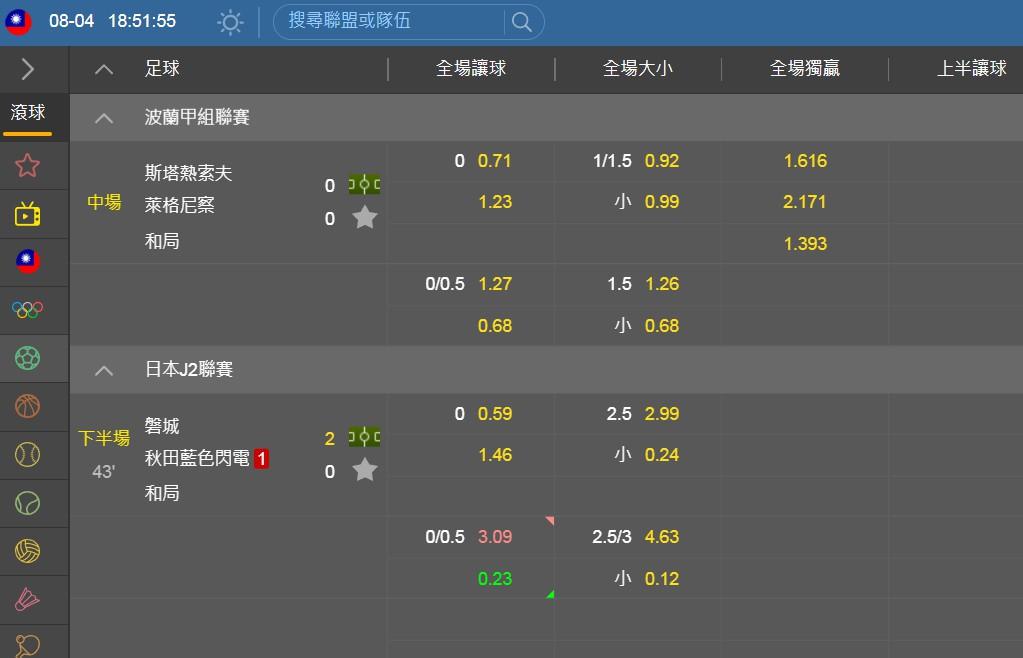Select under odds 0.24
The width and height of the screenshot is (1023, 658).
[662, 455]
